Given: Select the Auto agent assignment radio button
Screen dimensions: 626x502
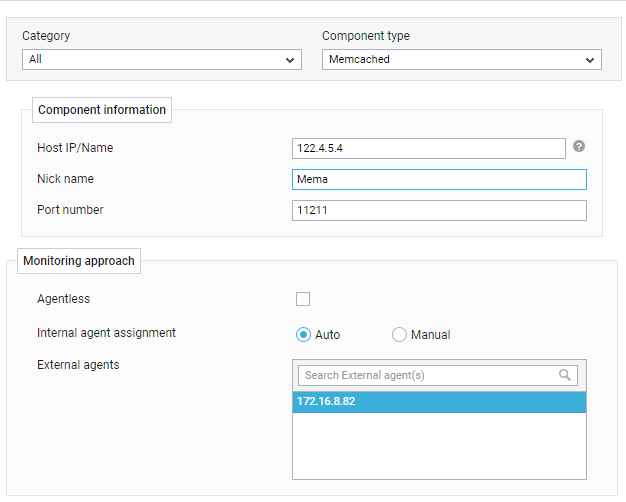Looking at the screenshot, I should 303,334.
